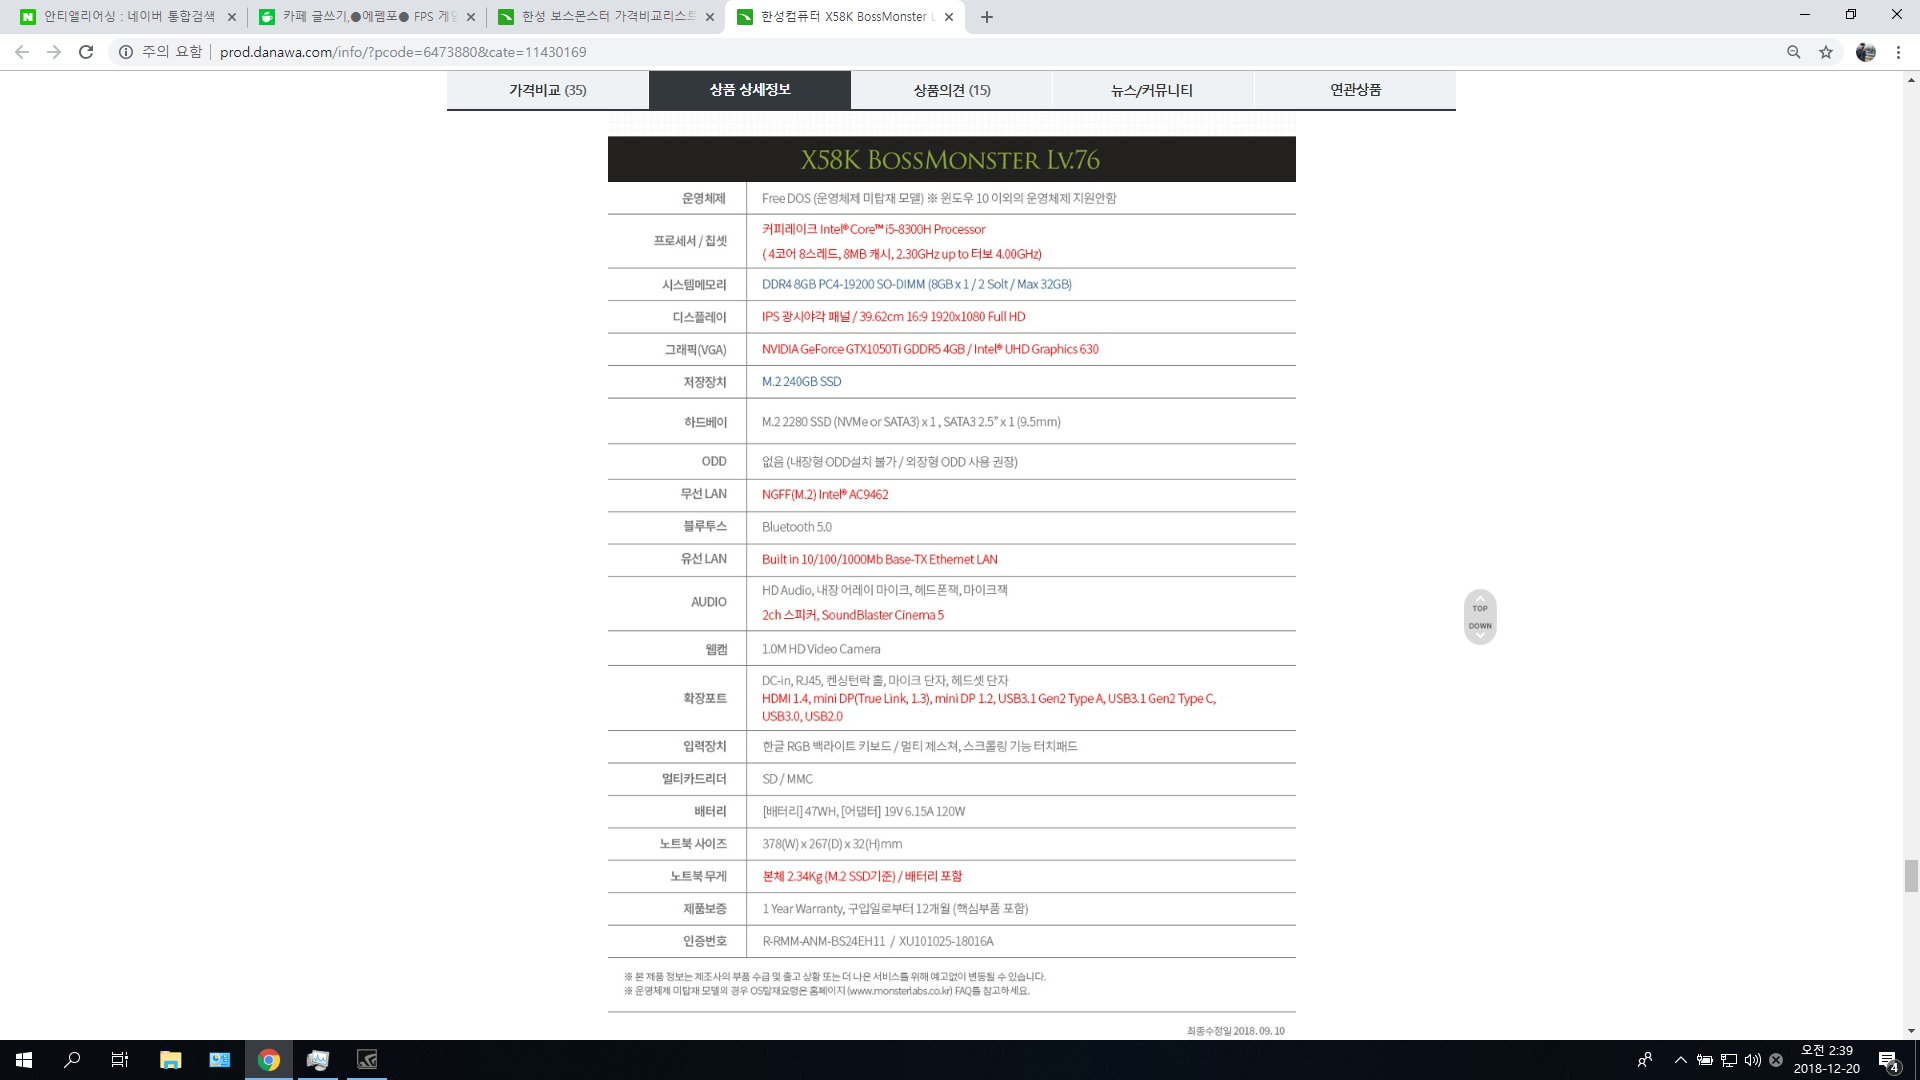Select the DDR4 8GB PC4-19200 memory text

pyautogui.click(x=916, y=284)
